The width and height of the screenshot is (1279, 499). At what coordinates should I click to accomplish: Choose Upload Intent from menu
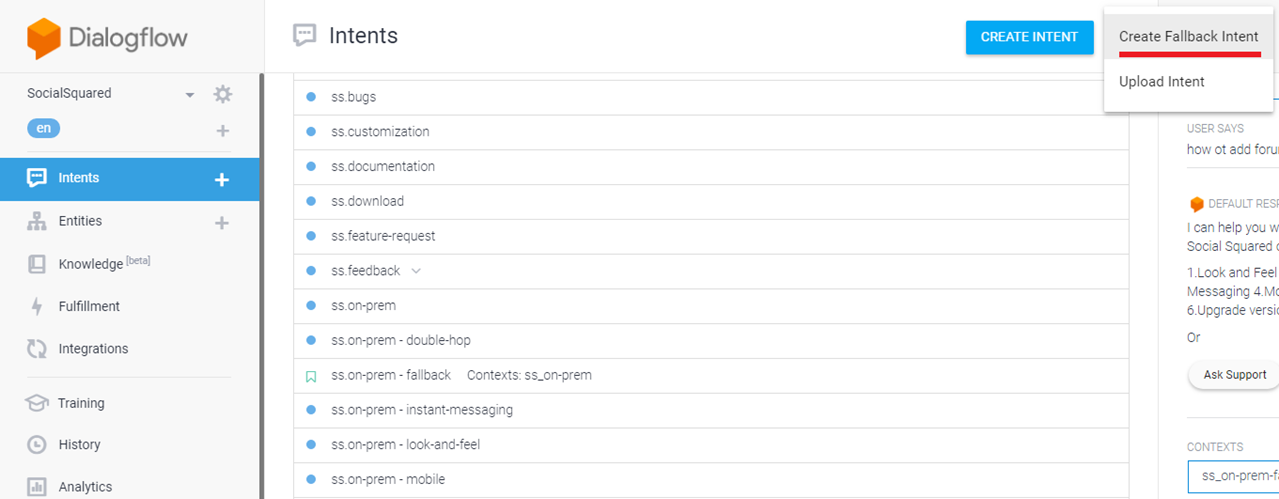click(x=1161, y=82)
